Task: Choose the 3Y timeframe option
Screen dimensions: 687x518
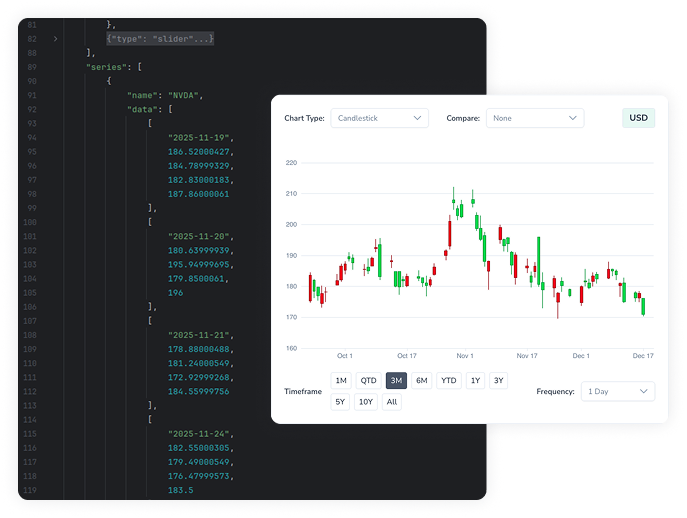Action: [x=499, y=380]
